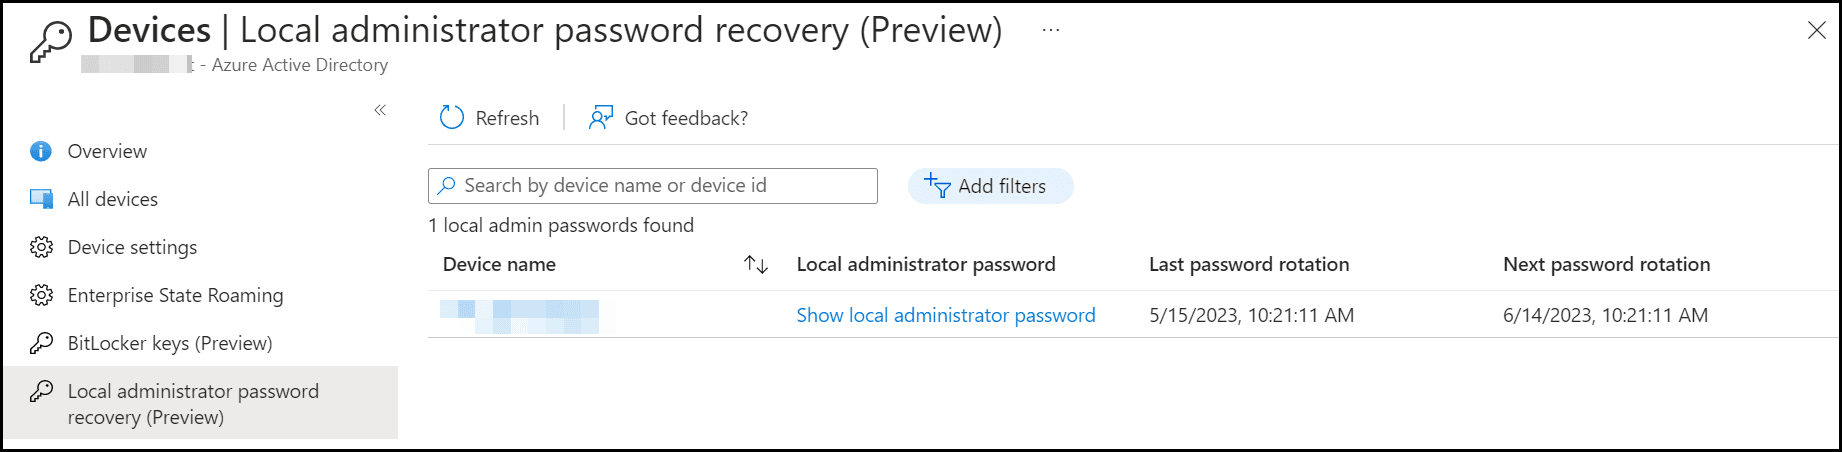This screenshot has height=452, width=1842.
Task: Go to Enterprise State Roaming page
Action: (x=175, y=295)
